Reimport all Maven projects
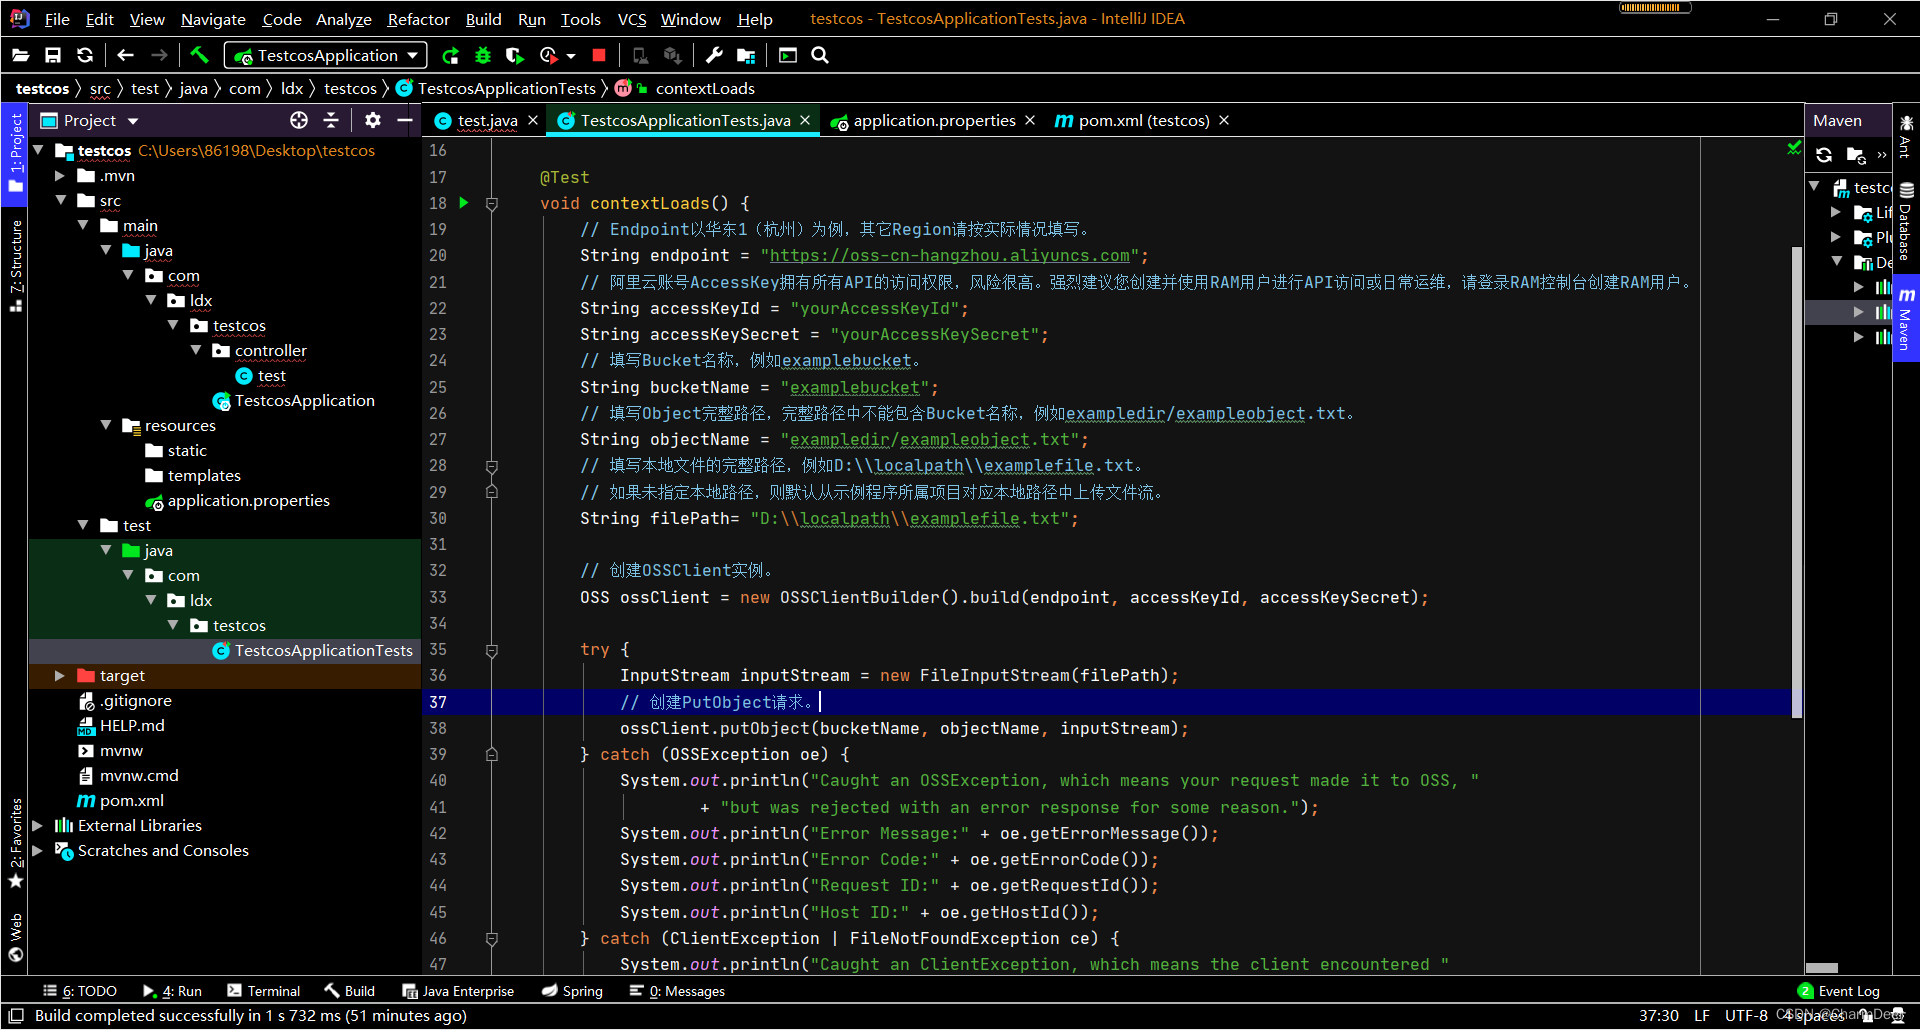Viewport: 1920px width, 1030px height. 1824,155
